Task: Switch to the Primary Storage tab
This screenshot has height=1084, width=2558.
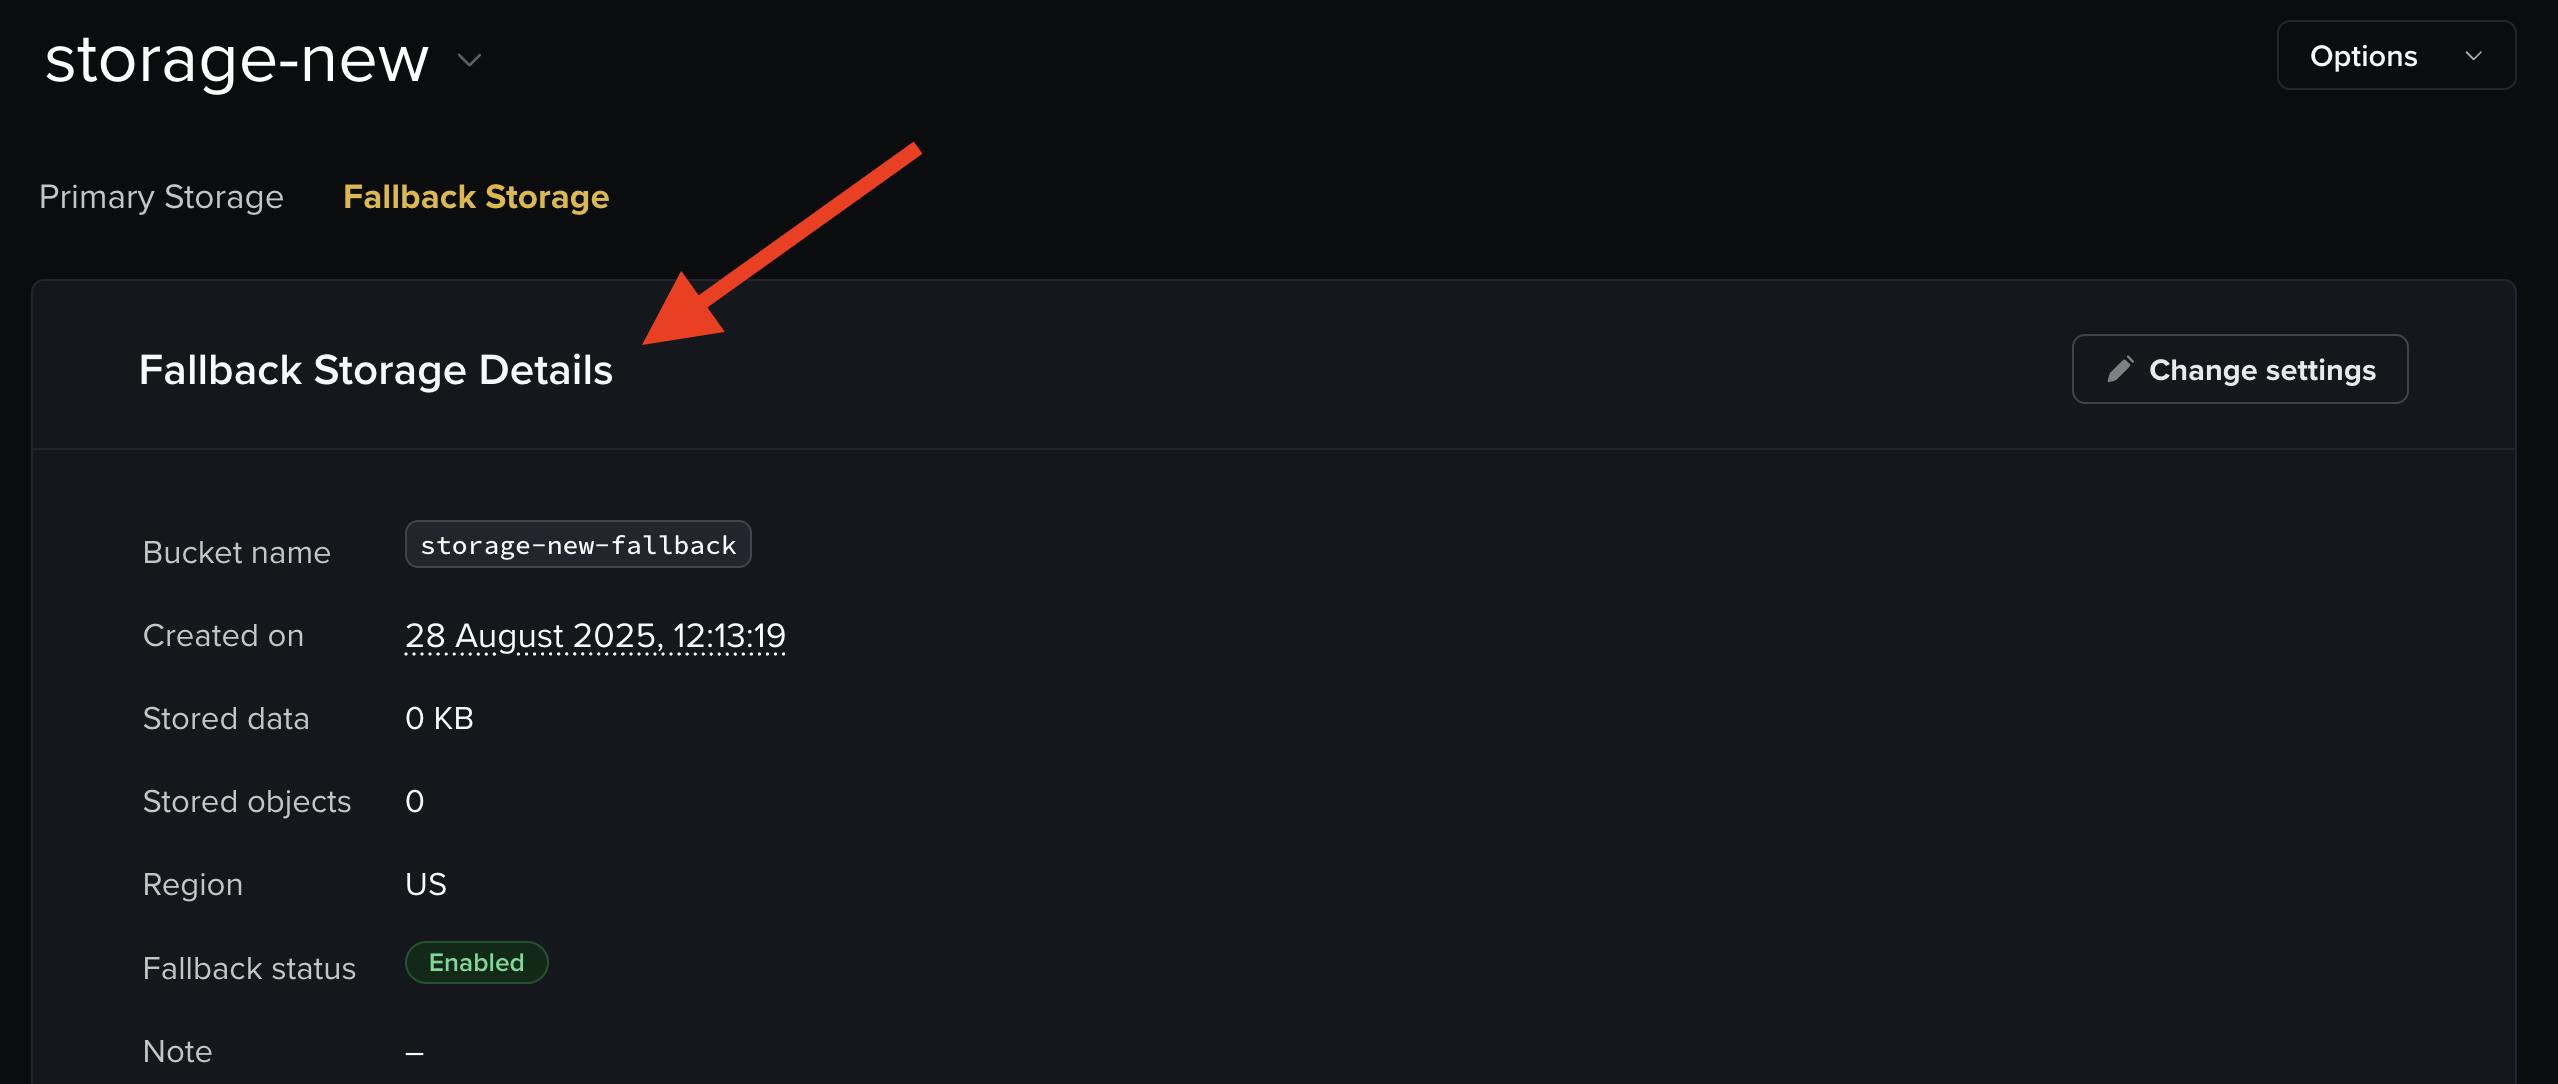Action: point(161,197)
